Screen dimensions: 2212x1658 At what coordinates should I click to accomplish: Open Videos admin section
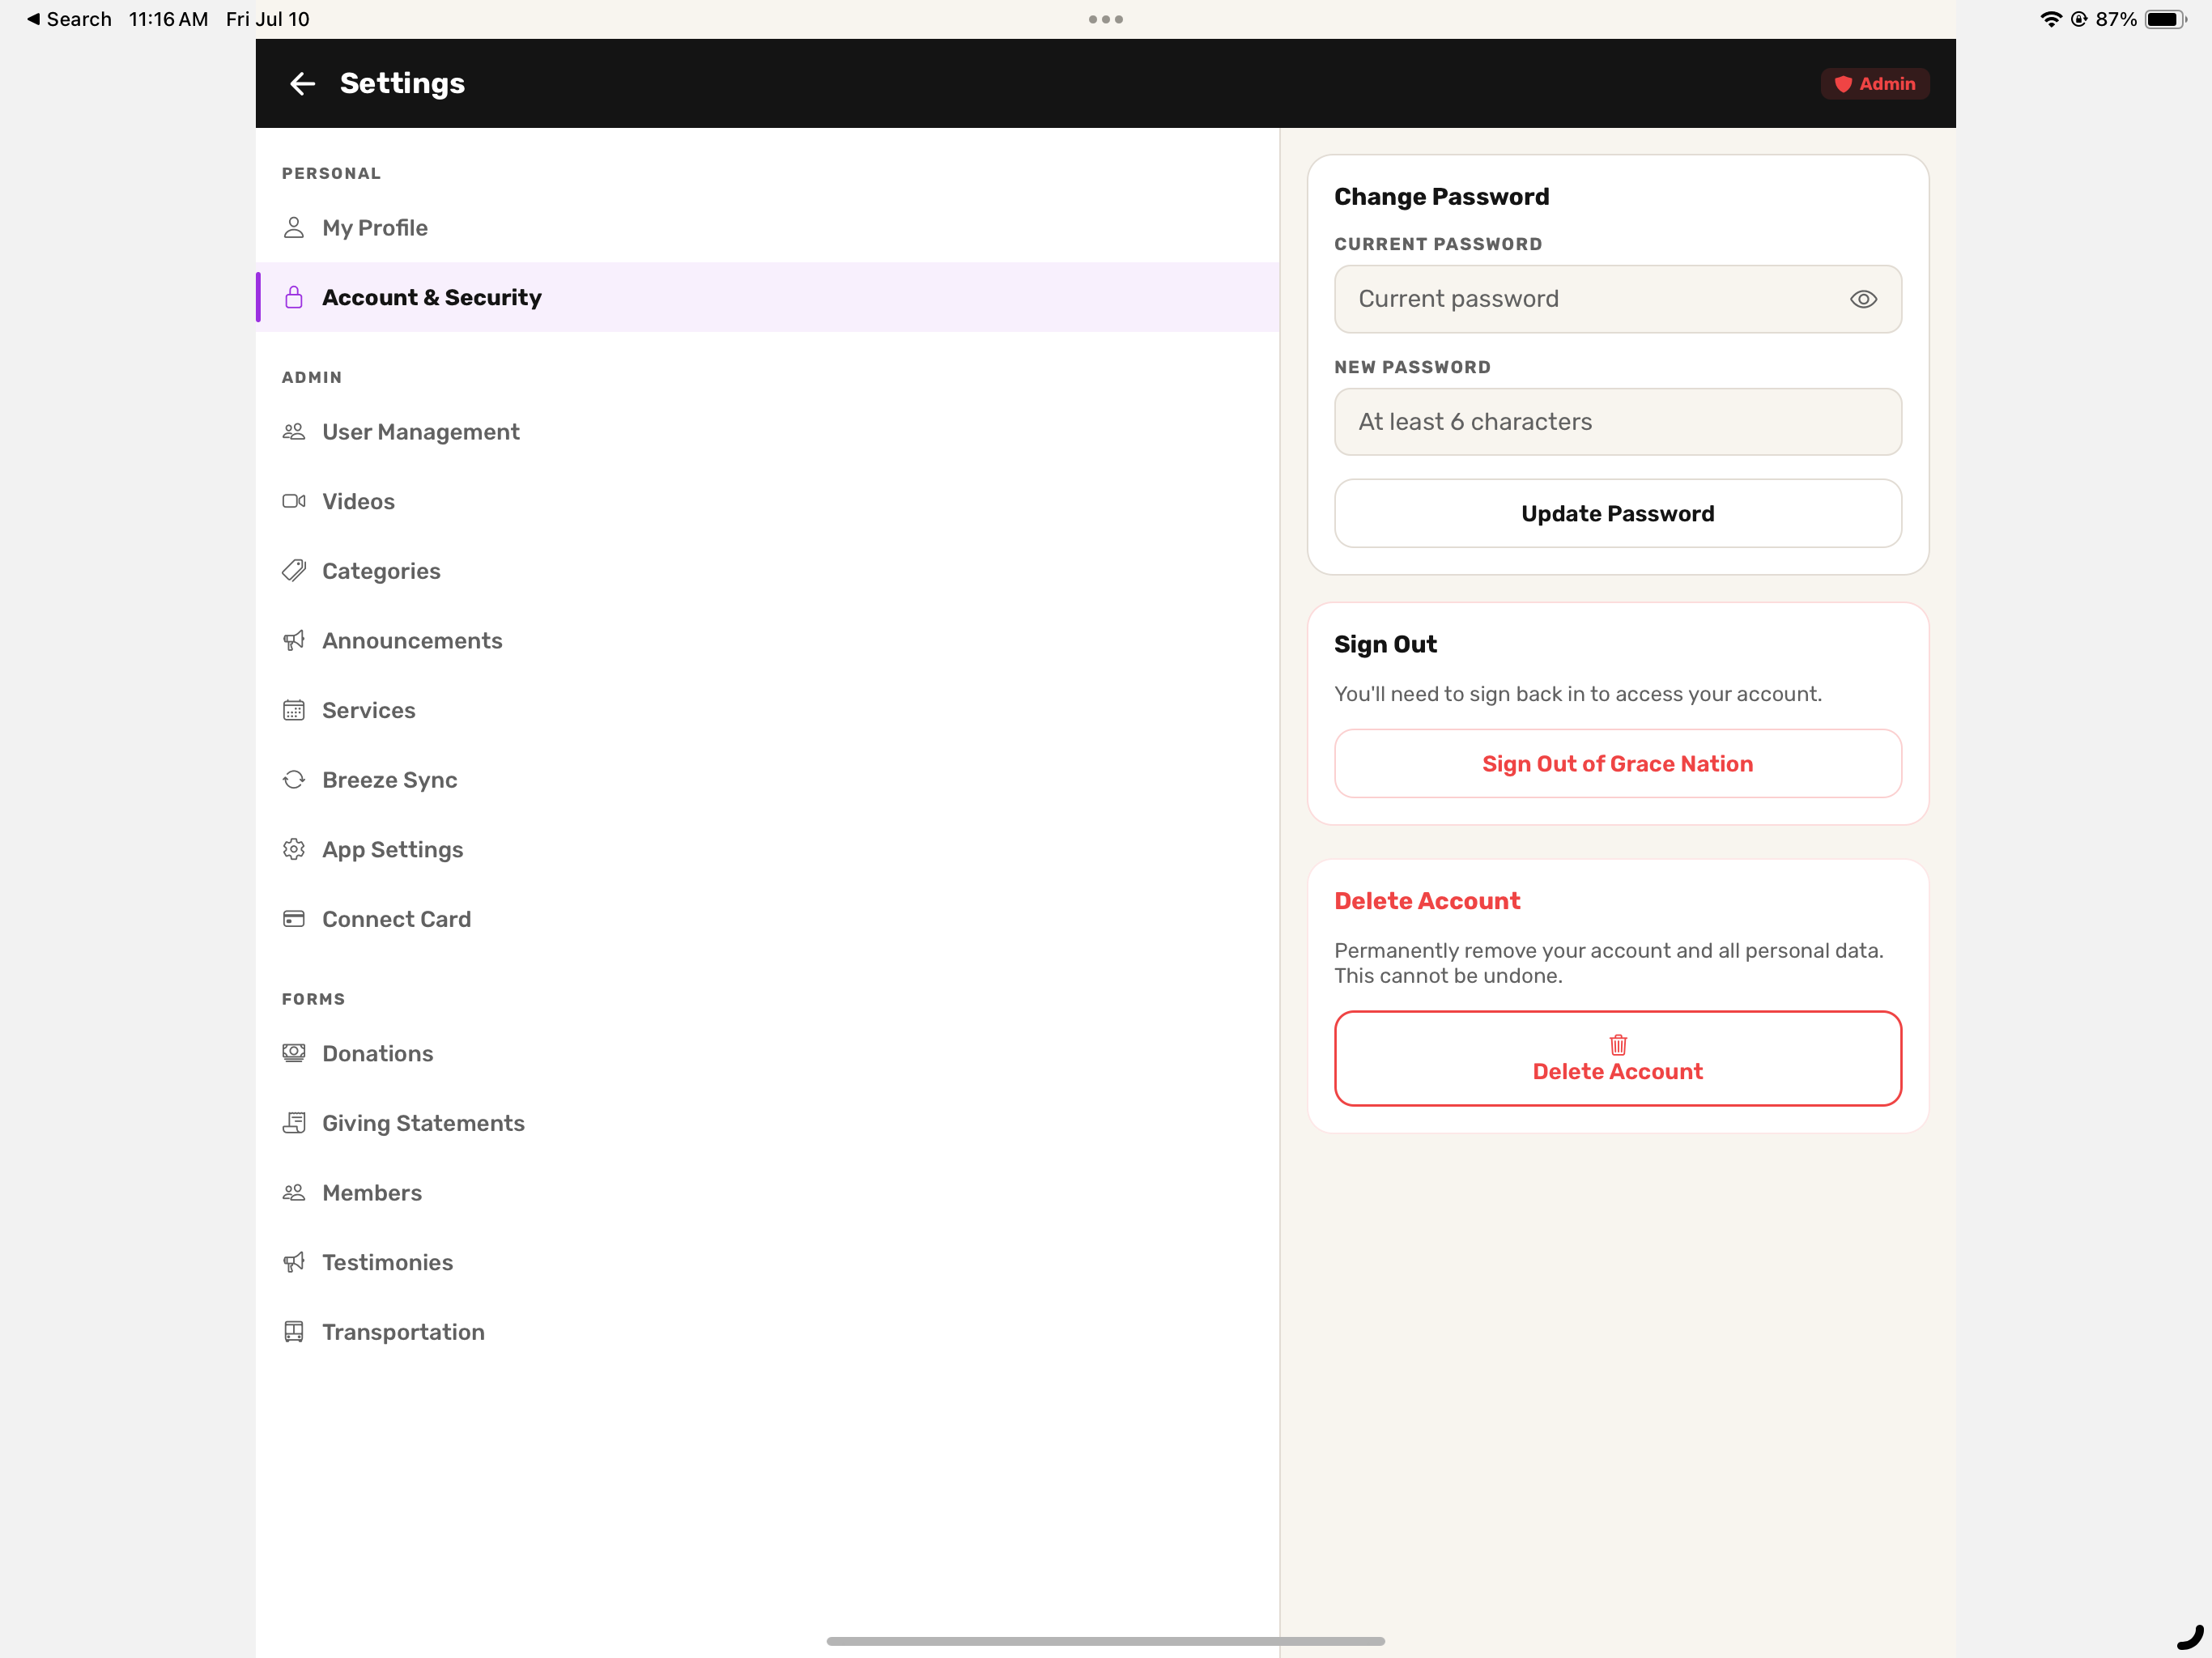tap(768, 501)
